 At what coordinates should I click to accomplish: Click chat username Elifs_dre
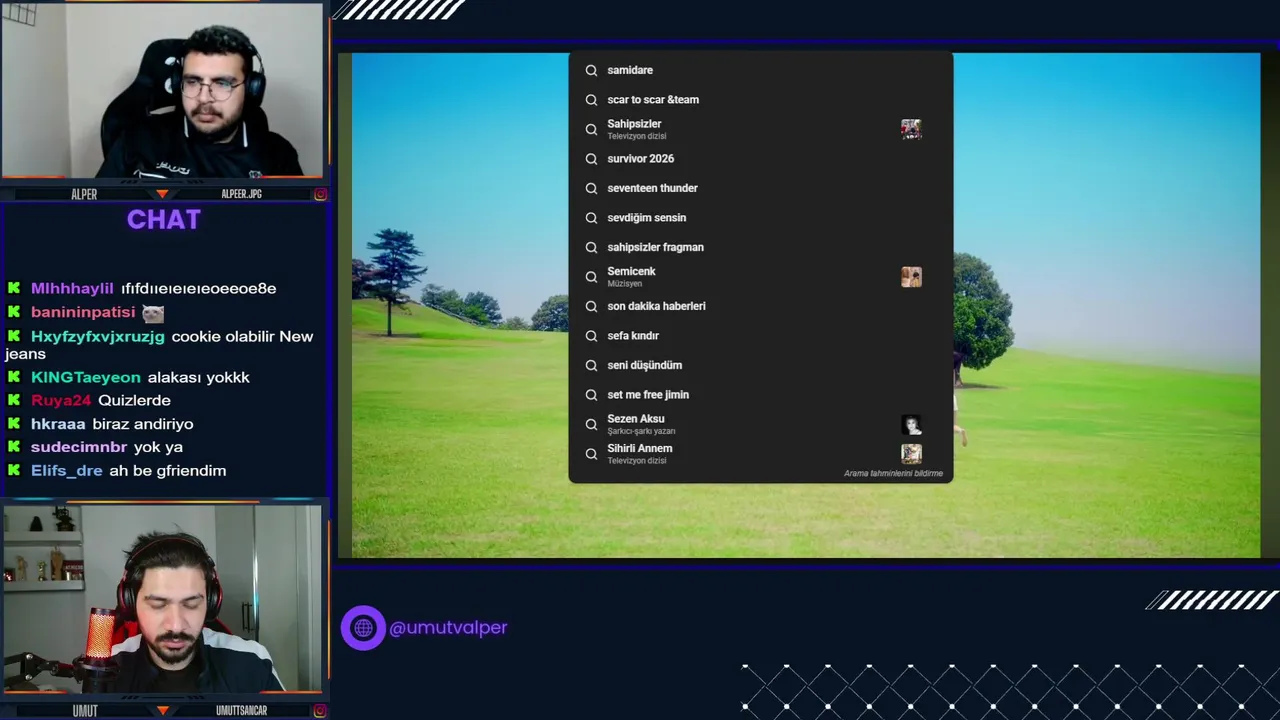point(67,470)
